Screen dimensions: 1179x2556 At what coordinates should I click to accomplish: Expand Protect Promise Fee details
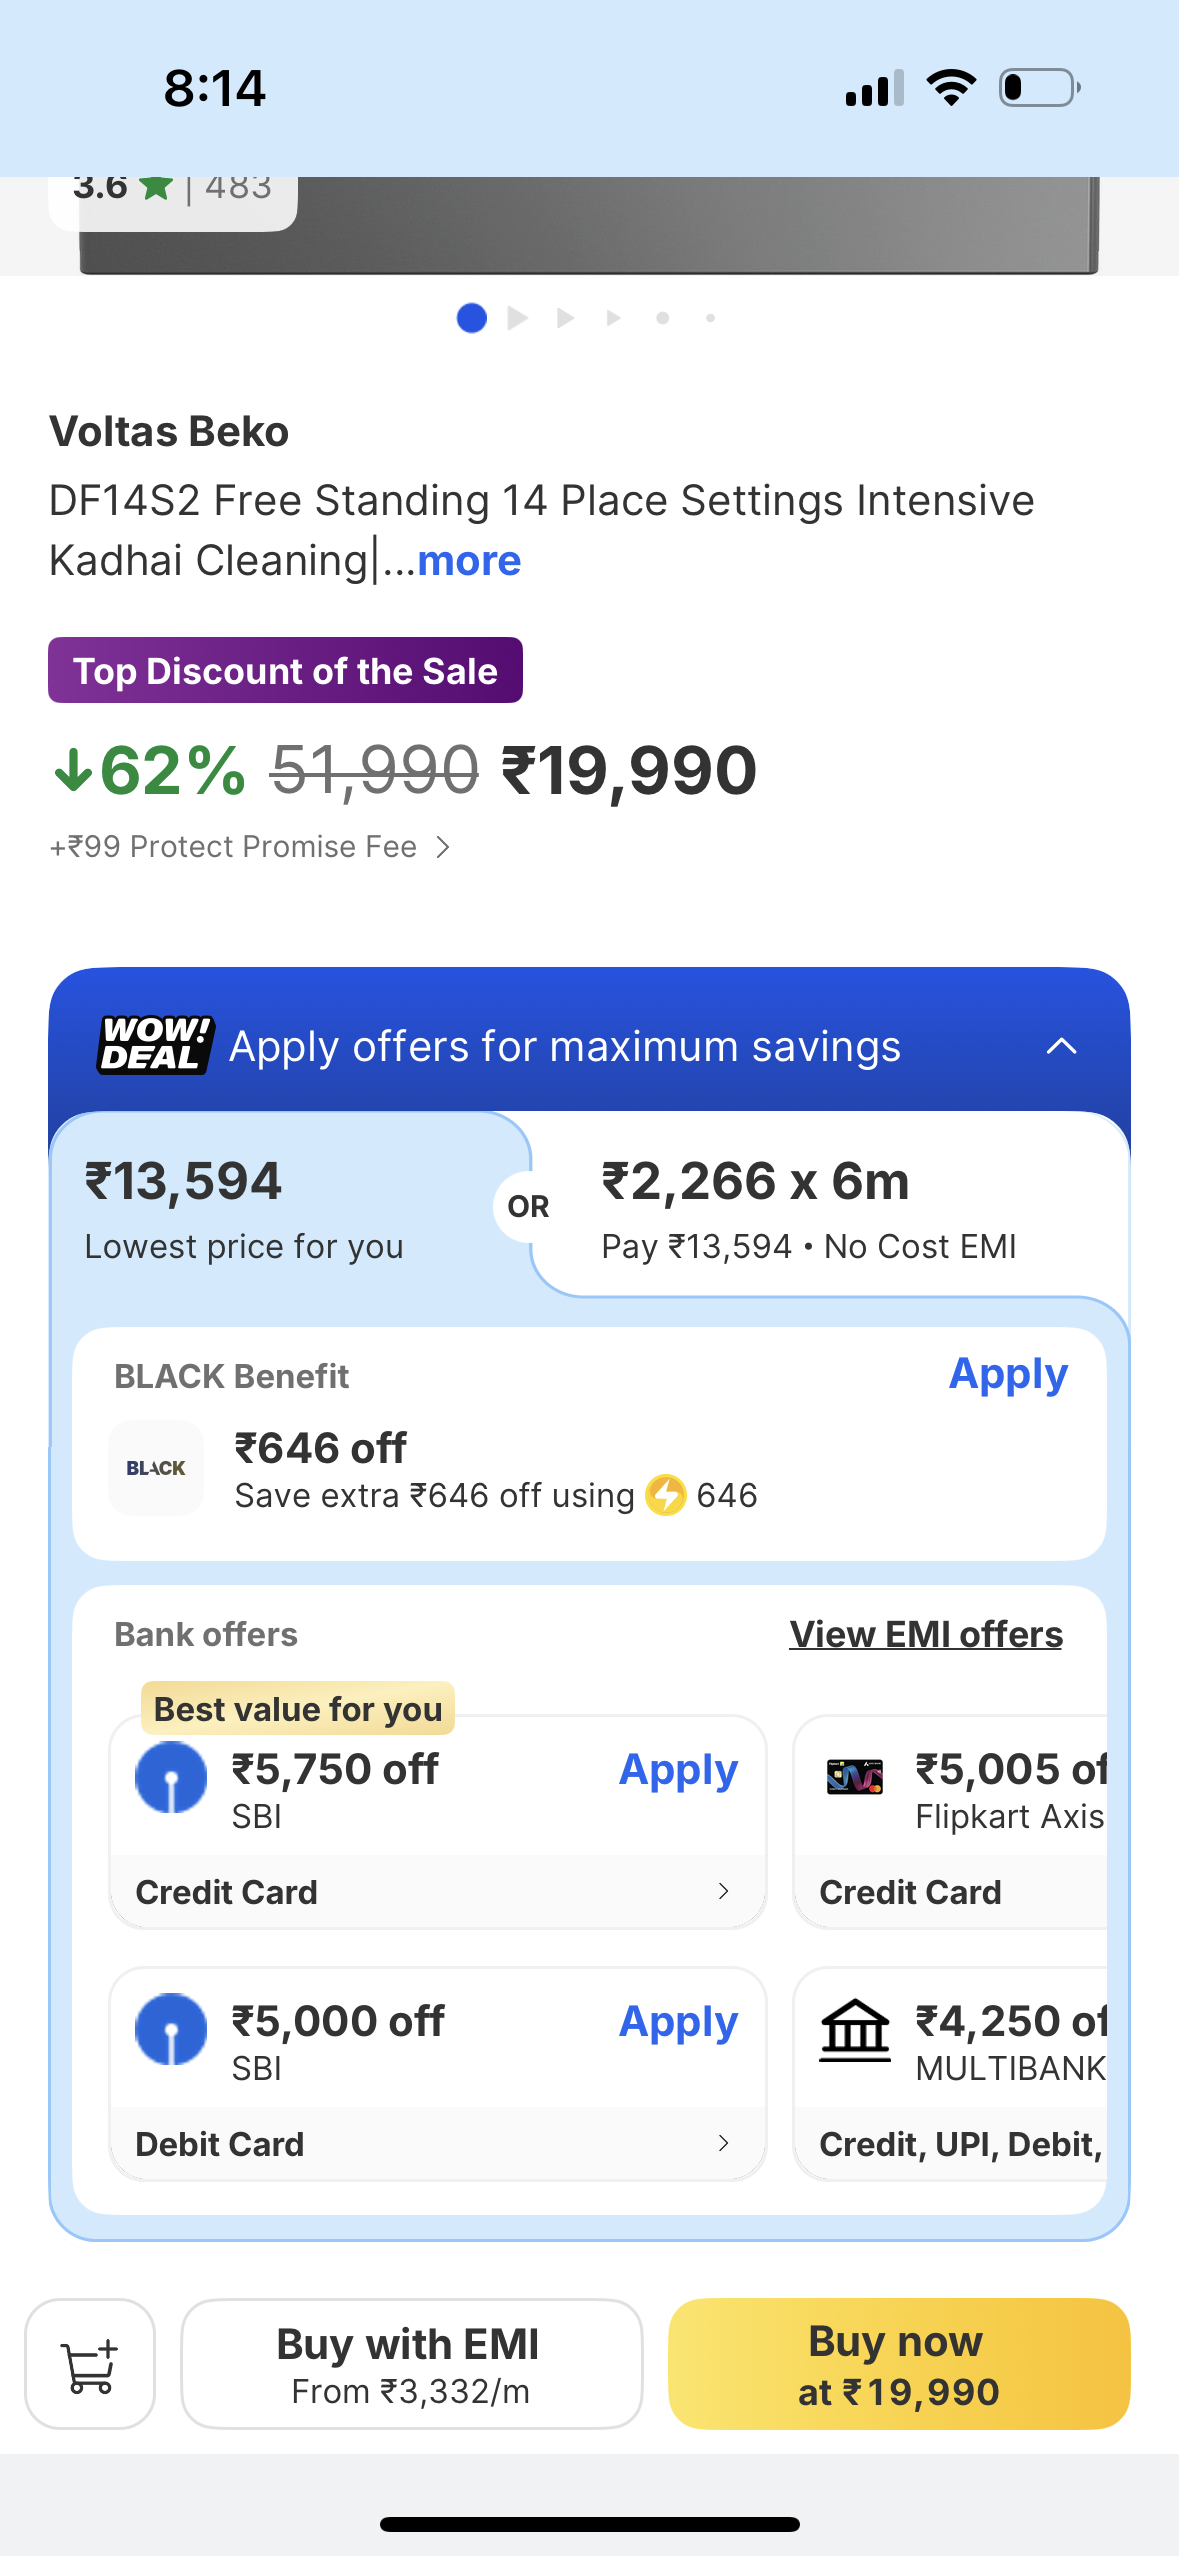pos(443,848)
